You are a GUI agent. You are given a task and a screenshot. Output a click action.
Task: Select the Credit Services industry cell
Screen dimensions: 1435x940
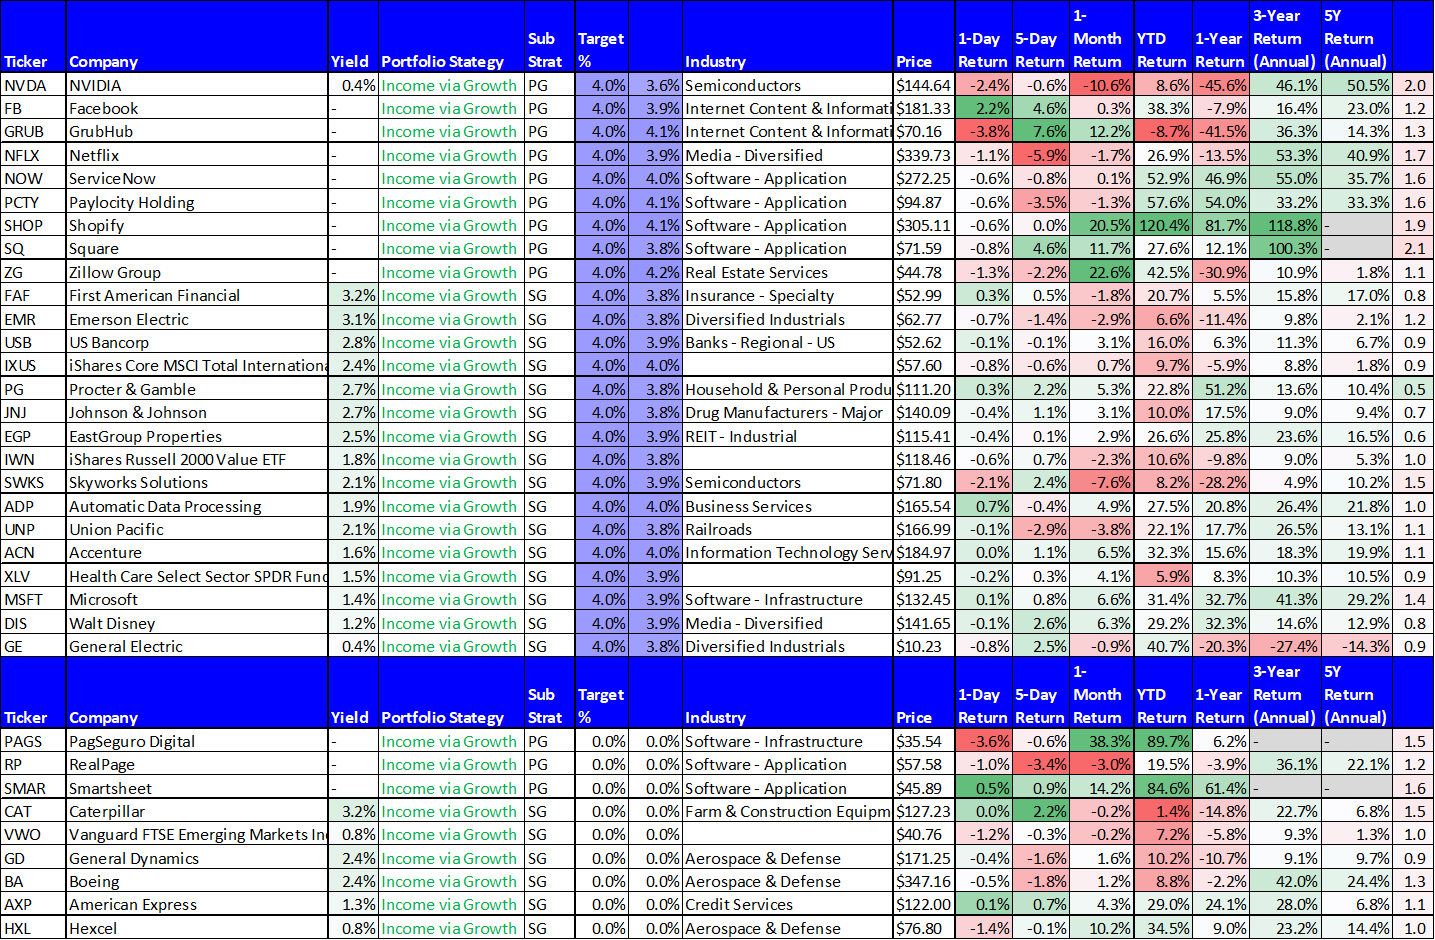[787, 904]
